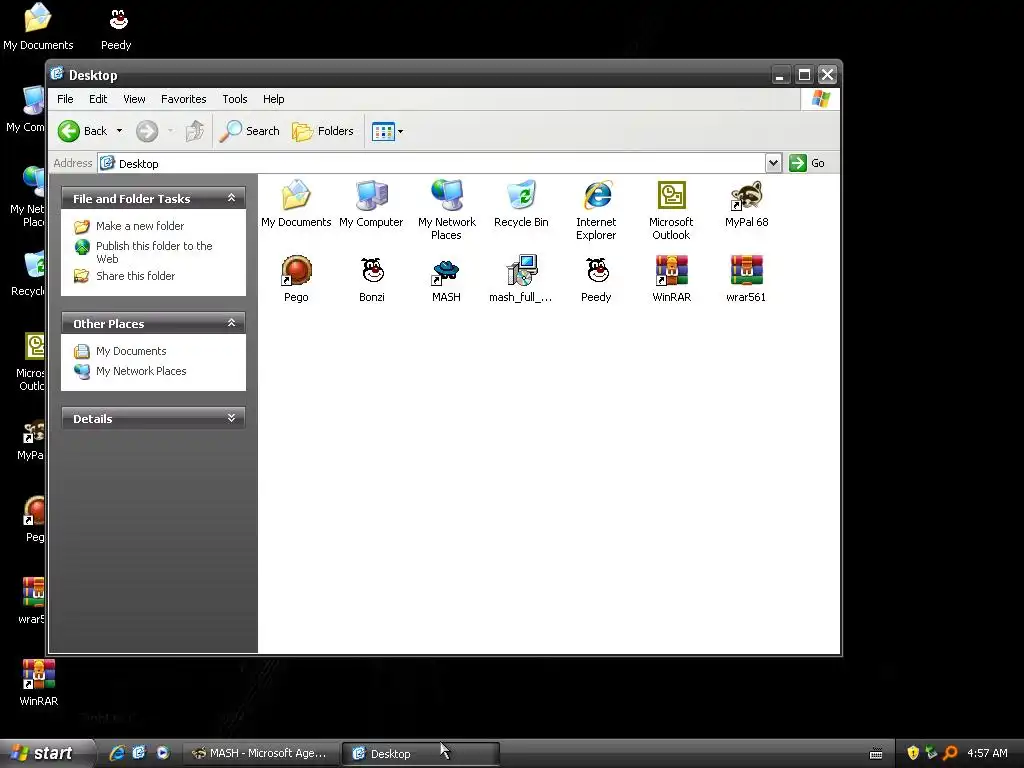Open the Tools menu
This screenshot has width=1024, height=768.
[x=234, y=99]
